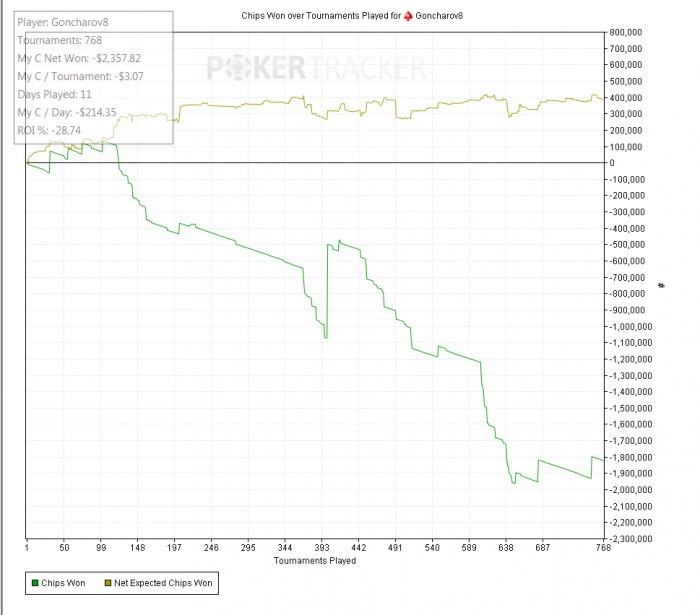Click the 197 x-axis tick label

point(175,548)
